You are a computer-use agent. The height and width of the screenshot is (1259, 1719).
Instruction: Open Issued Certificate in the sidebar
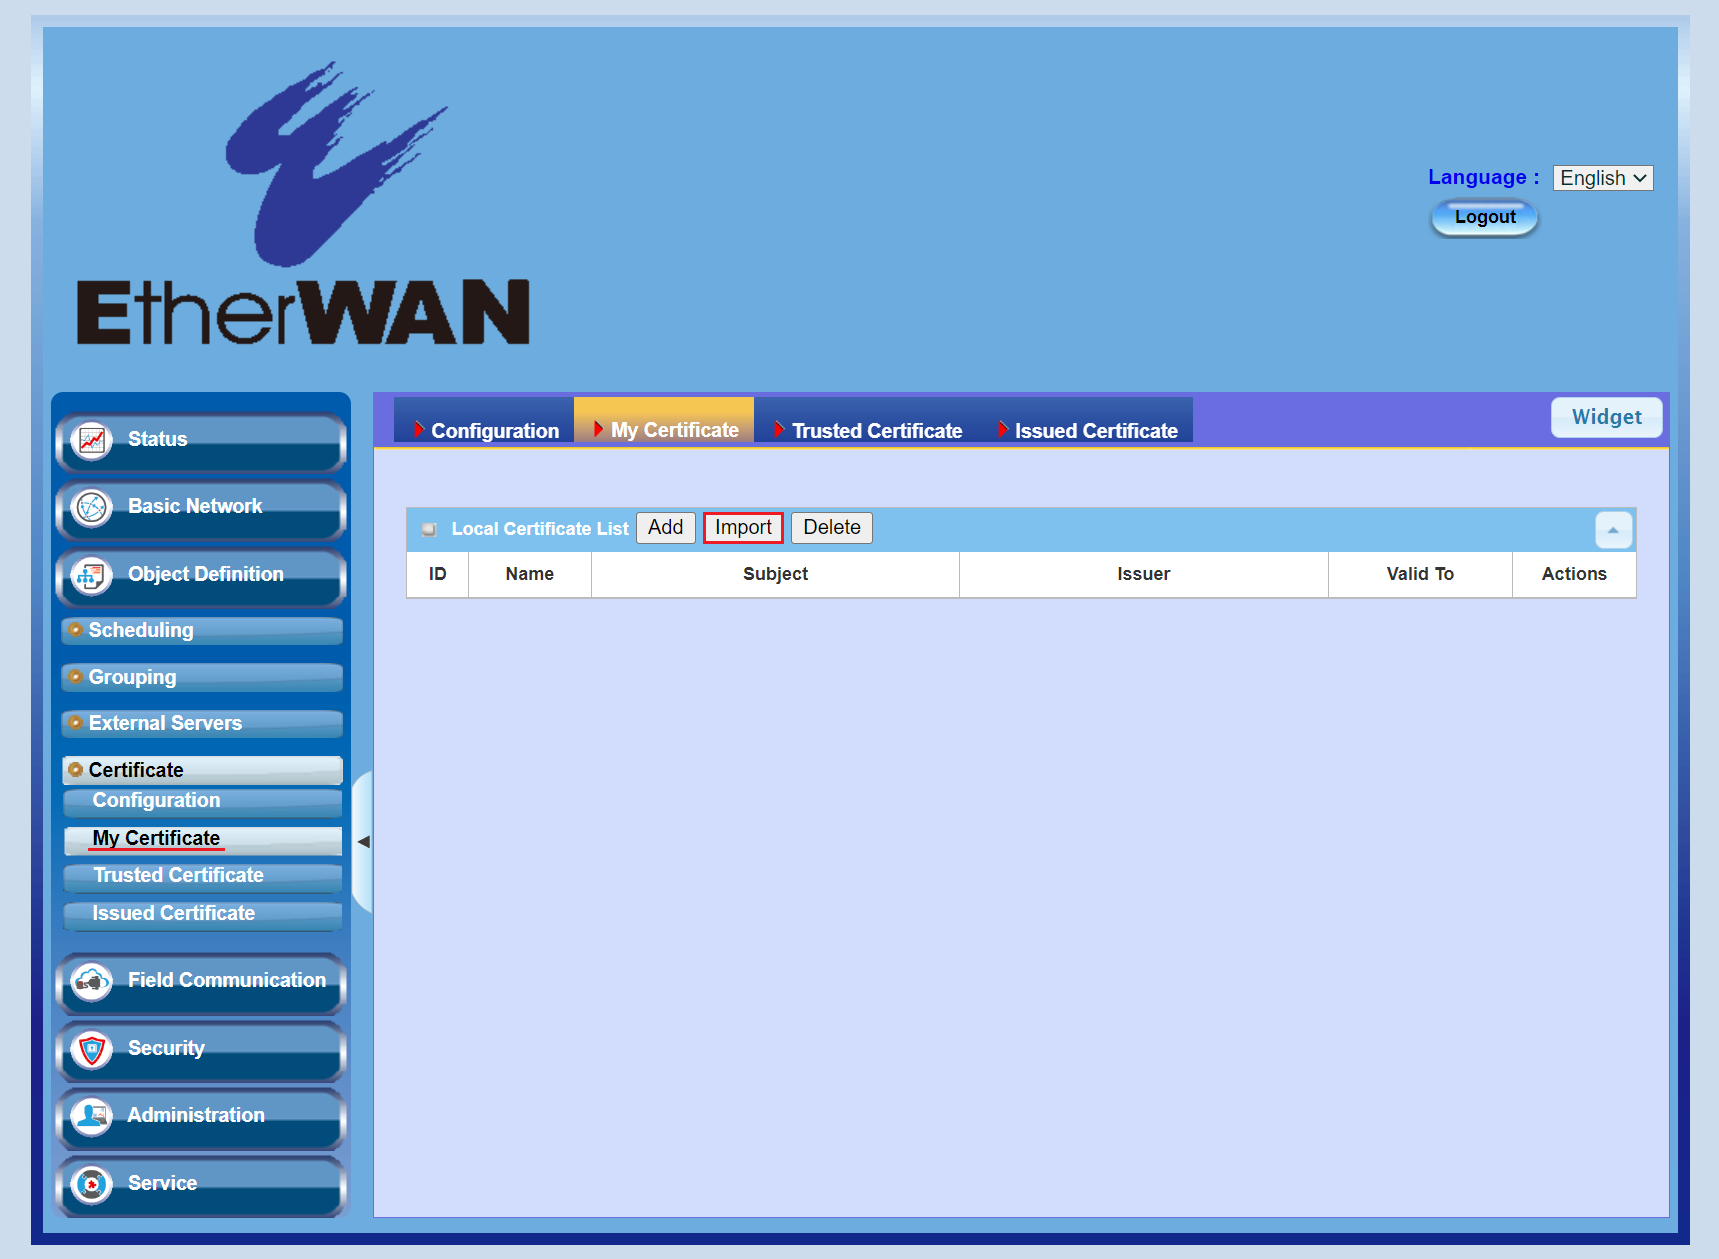pyautogui.click(x=203, y=915)
